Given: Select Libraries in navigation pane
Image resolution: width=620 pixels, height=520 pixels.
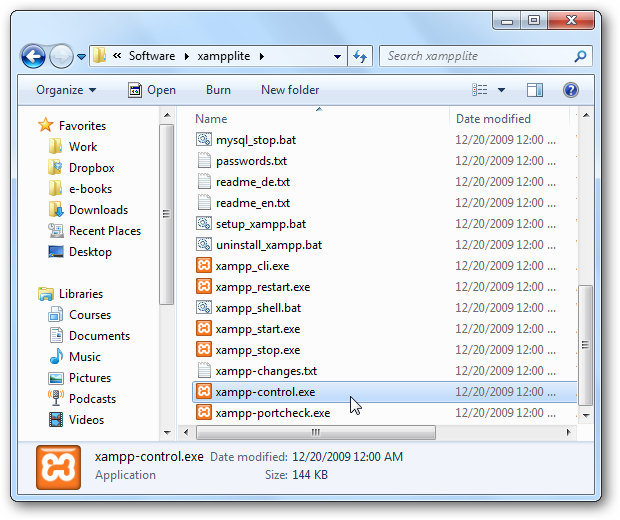Looking at the screenshot, I should tap(81, 294).
